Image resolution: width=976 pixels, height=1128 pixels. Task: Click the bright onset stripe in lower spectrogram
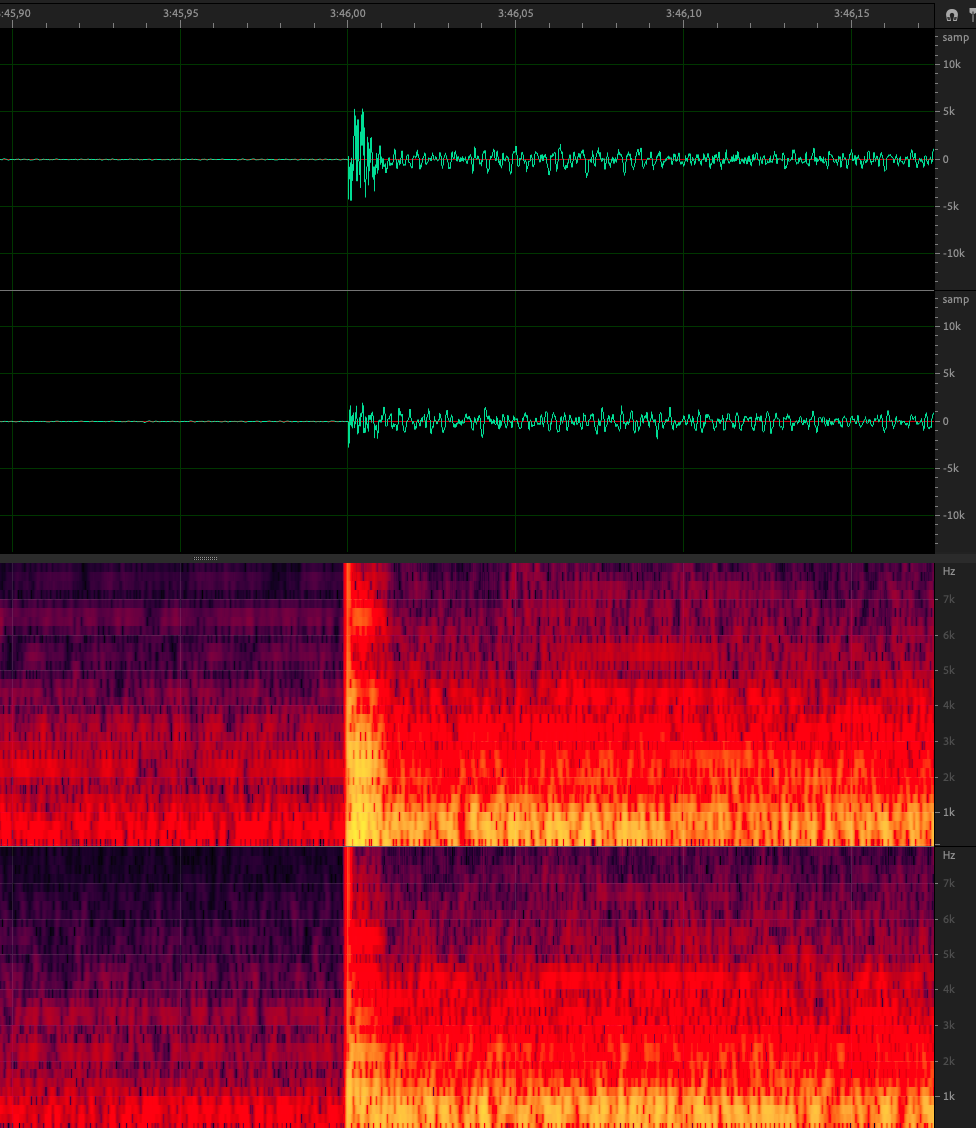pyautogui.click(x=347, y=985)
